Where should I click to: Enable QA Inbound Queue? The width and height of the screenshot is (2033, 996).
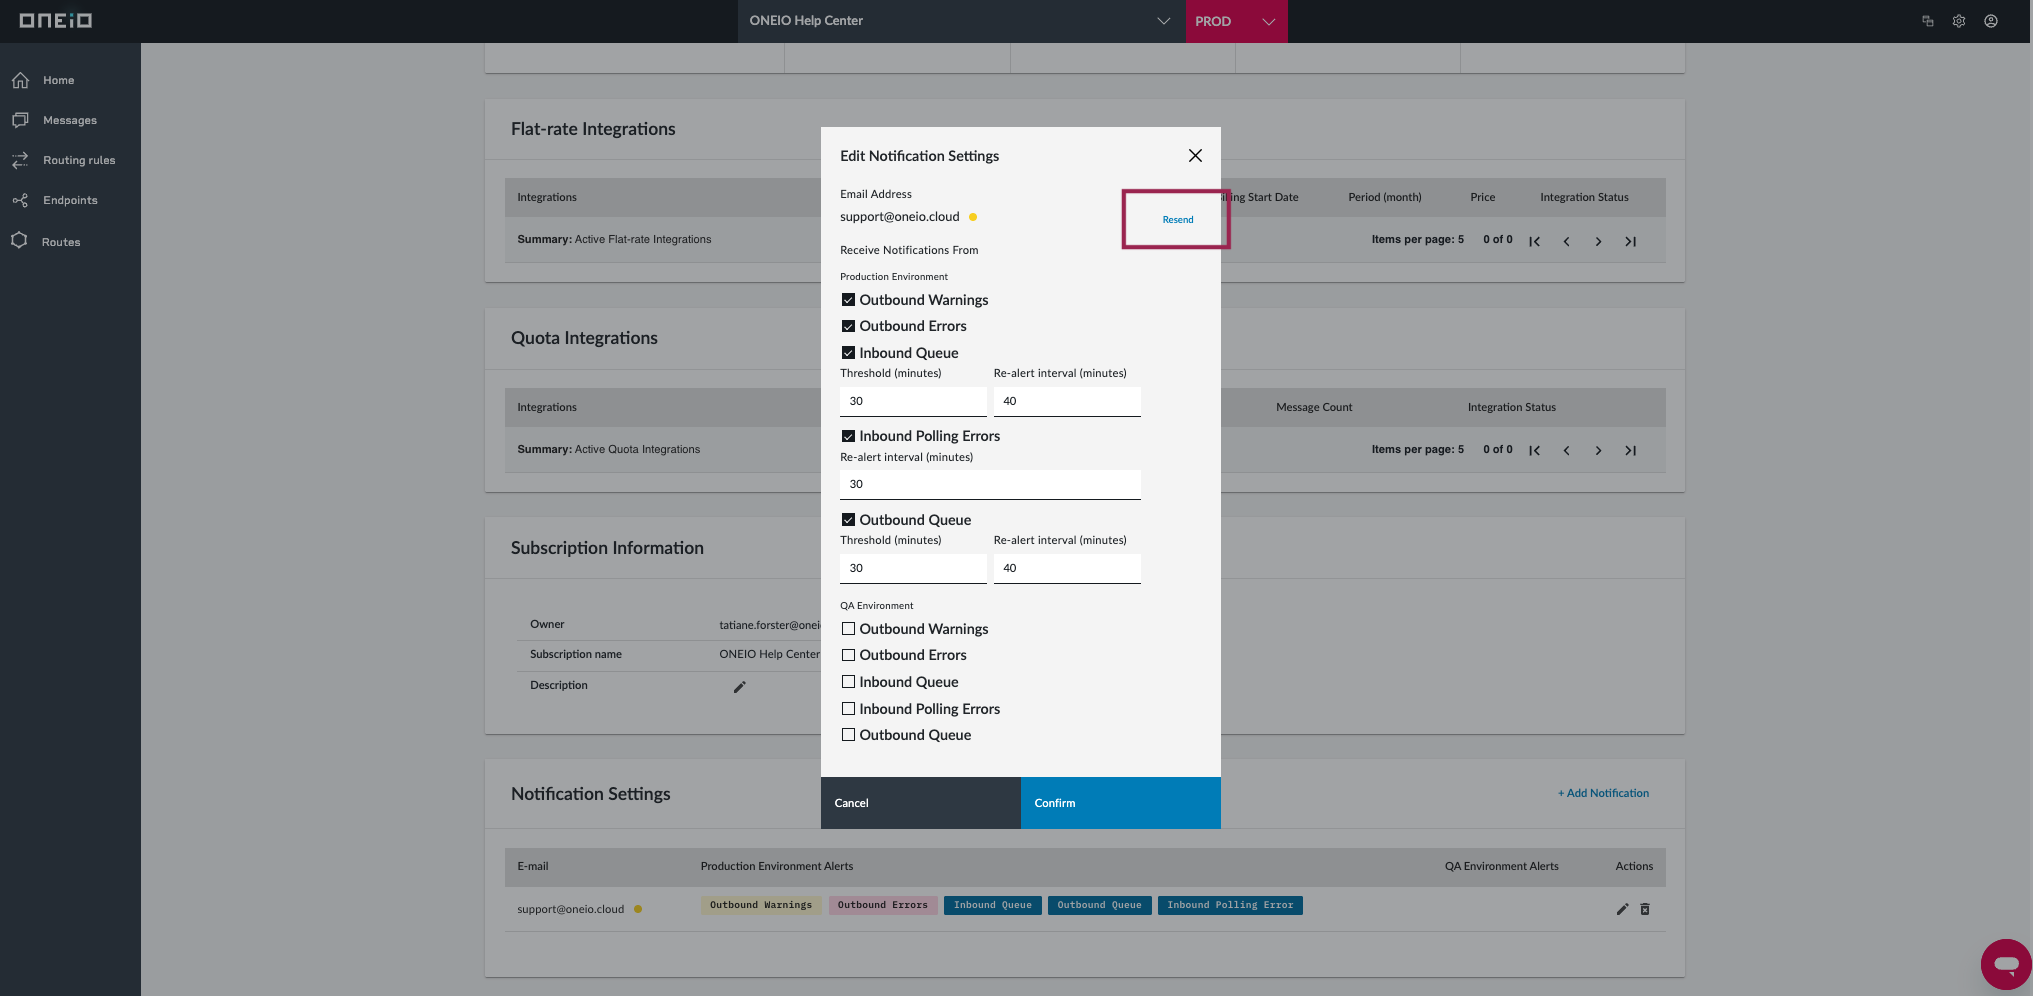848,682
